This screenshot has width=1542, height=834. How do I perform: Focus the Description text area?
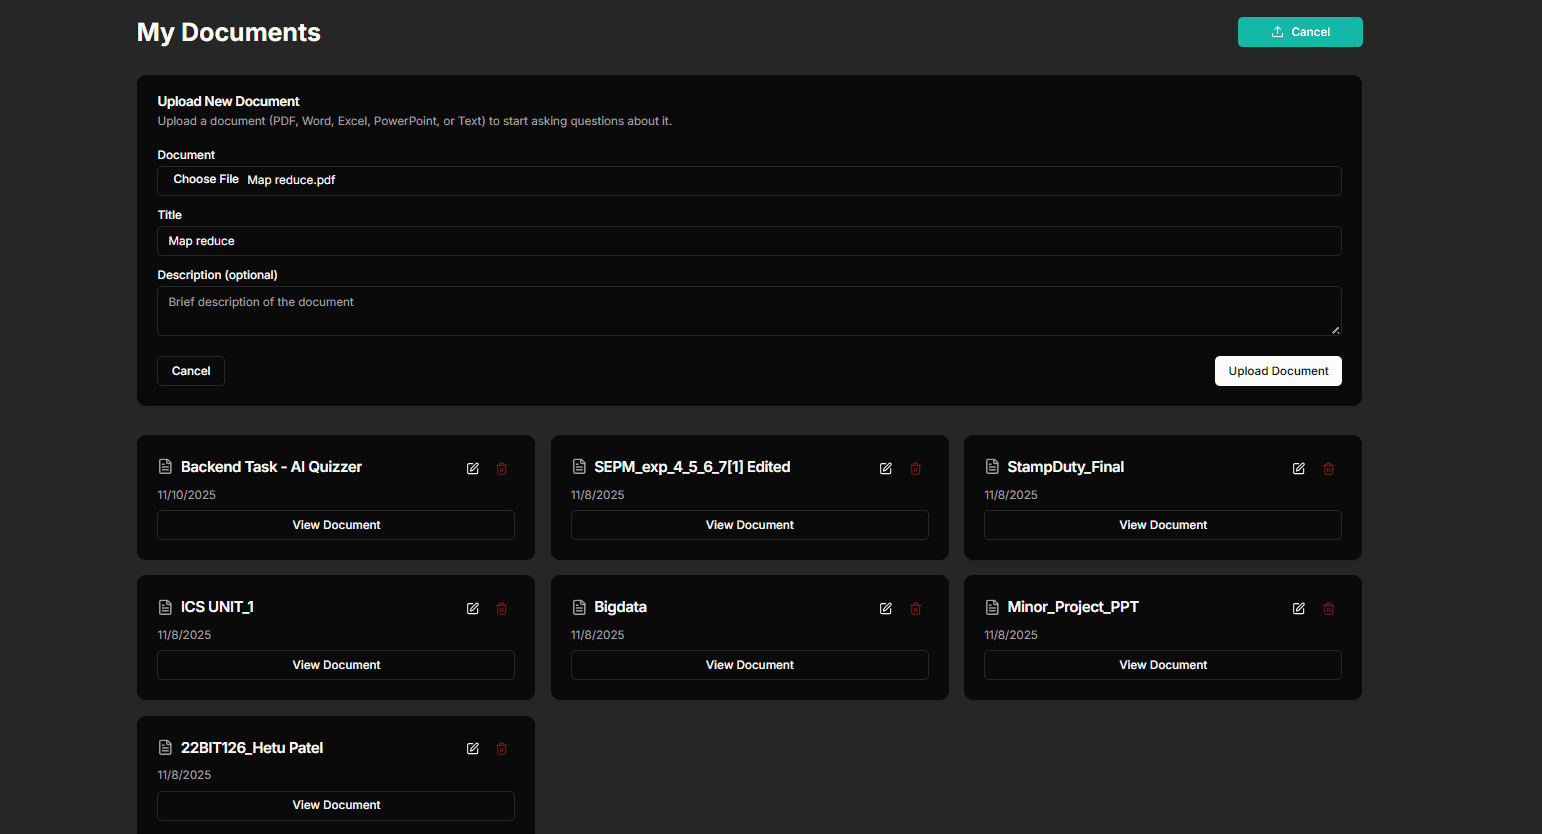point(749,311)
